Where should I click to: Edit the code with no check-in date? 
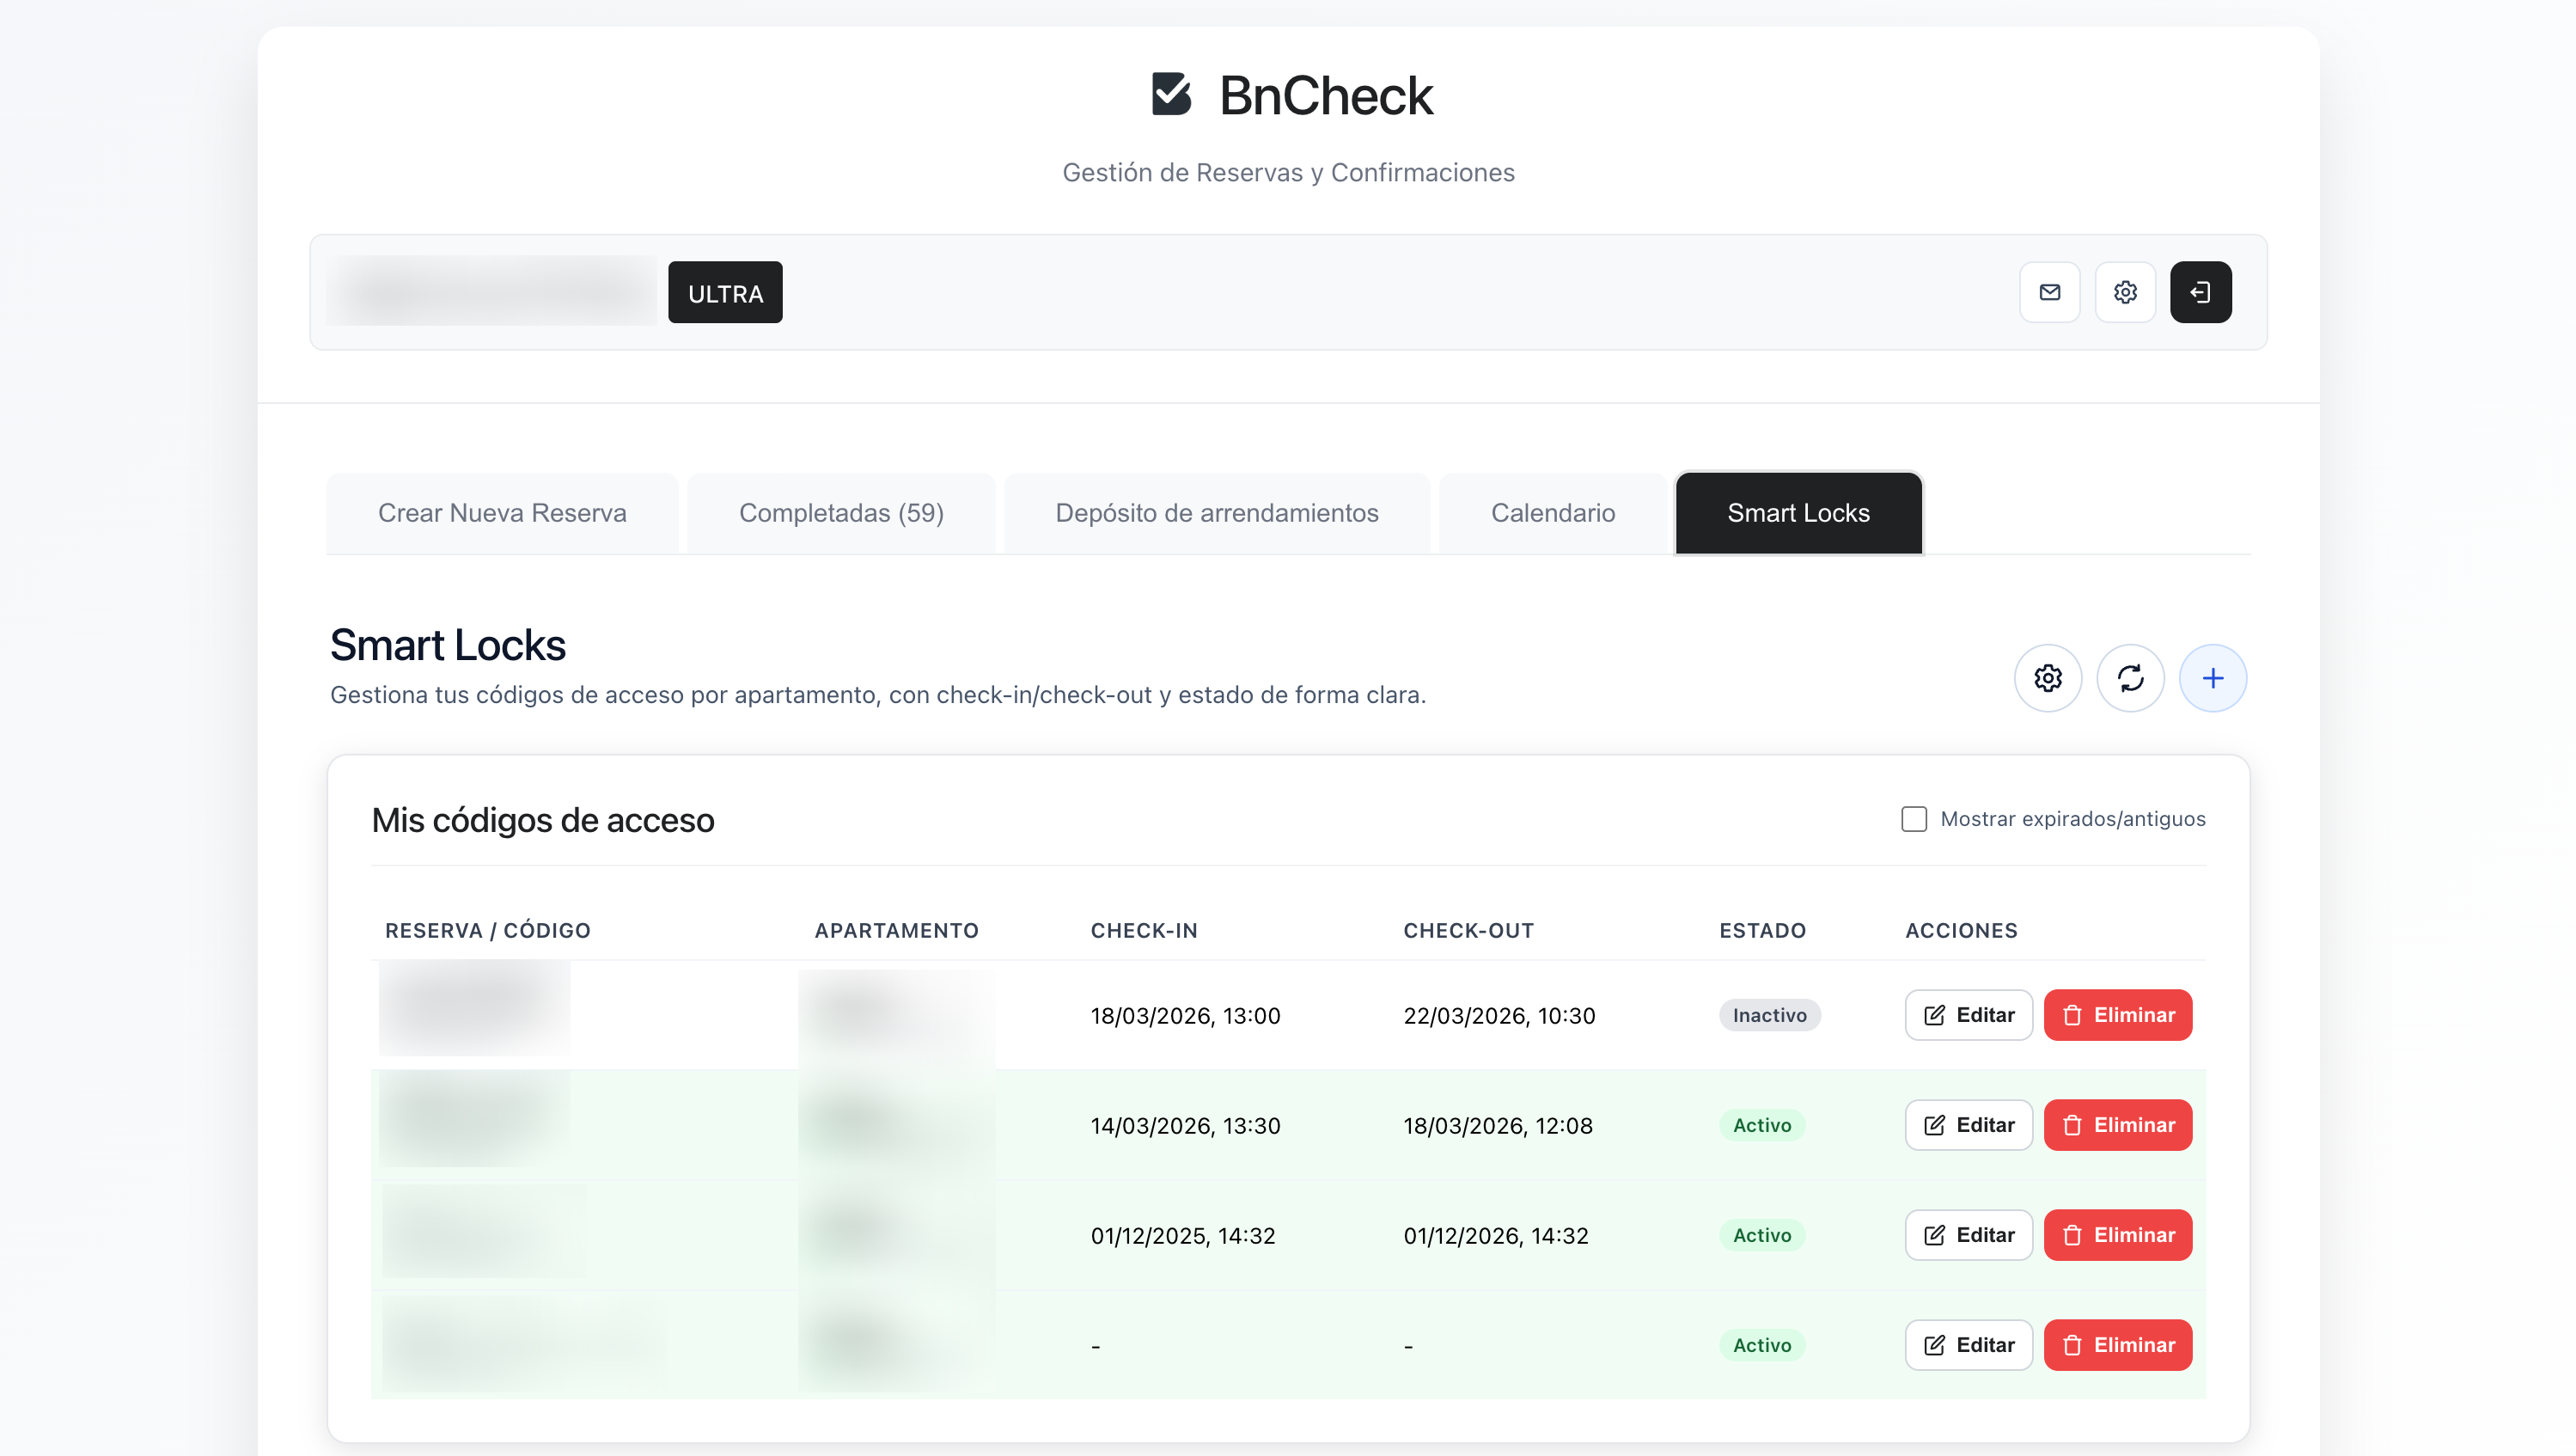click(x=1968, y=1345)
